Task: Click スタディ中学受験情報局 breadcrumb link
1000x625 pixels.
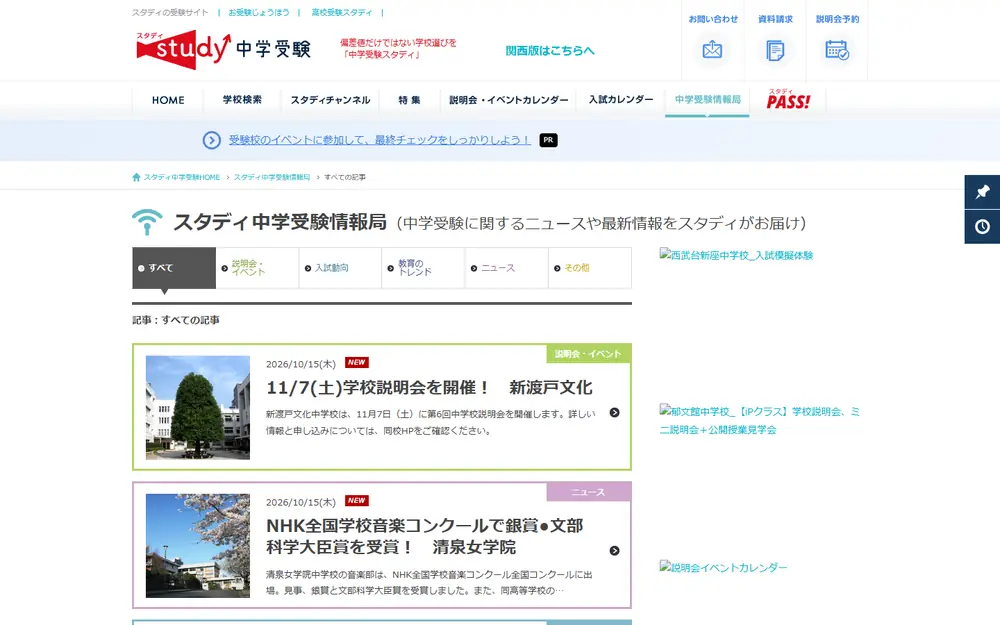Action: (272, 177)
